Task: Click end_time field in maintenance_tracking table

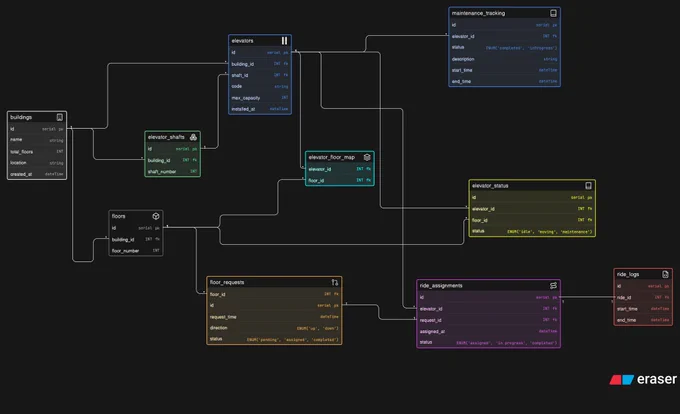Action: [504, 81]
